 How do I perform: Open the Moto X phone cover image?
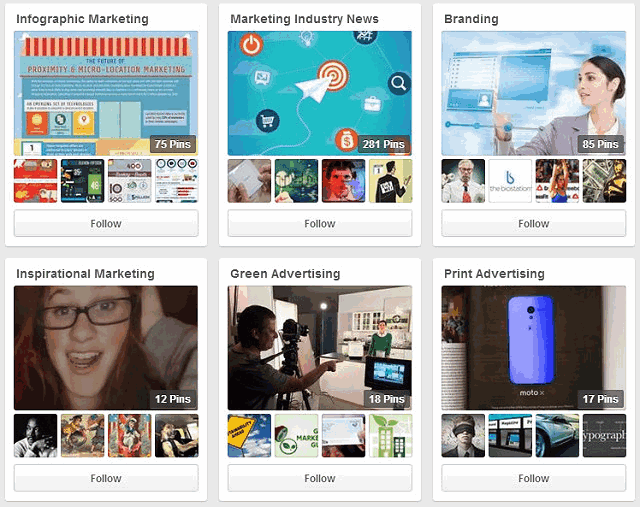[533, 348]
